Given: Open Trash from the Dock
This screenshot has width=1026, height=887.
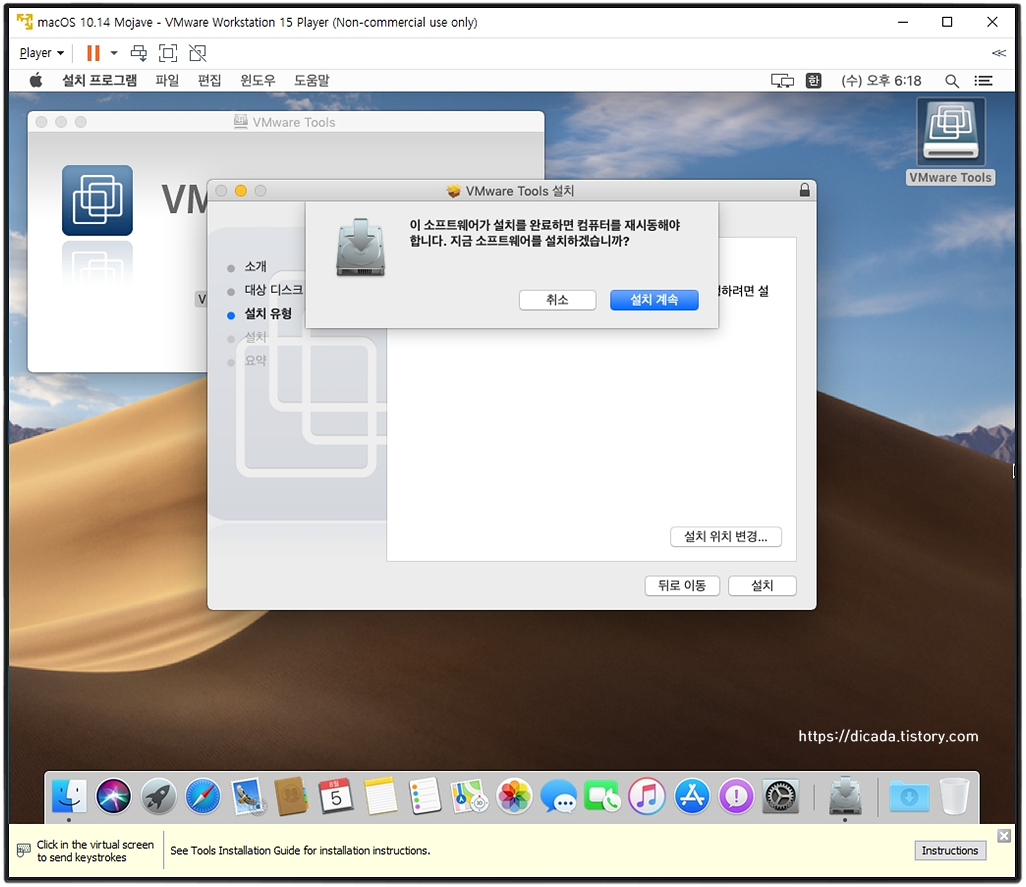Looking at the screenshot, I should (x=954, y=796).
